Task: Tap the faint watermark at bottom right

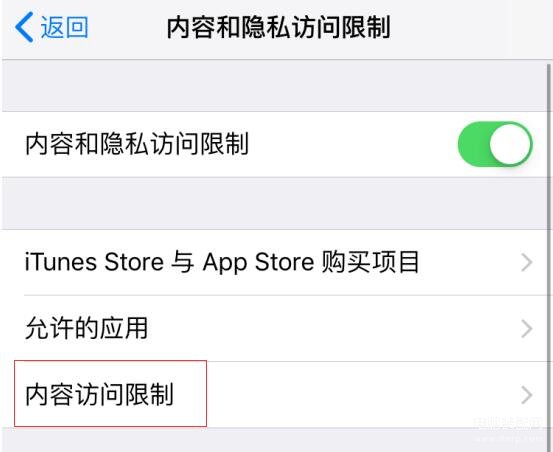Action: 508,428
